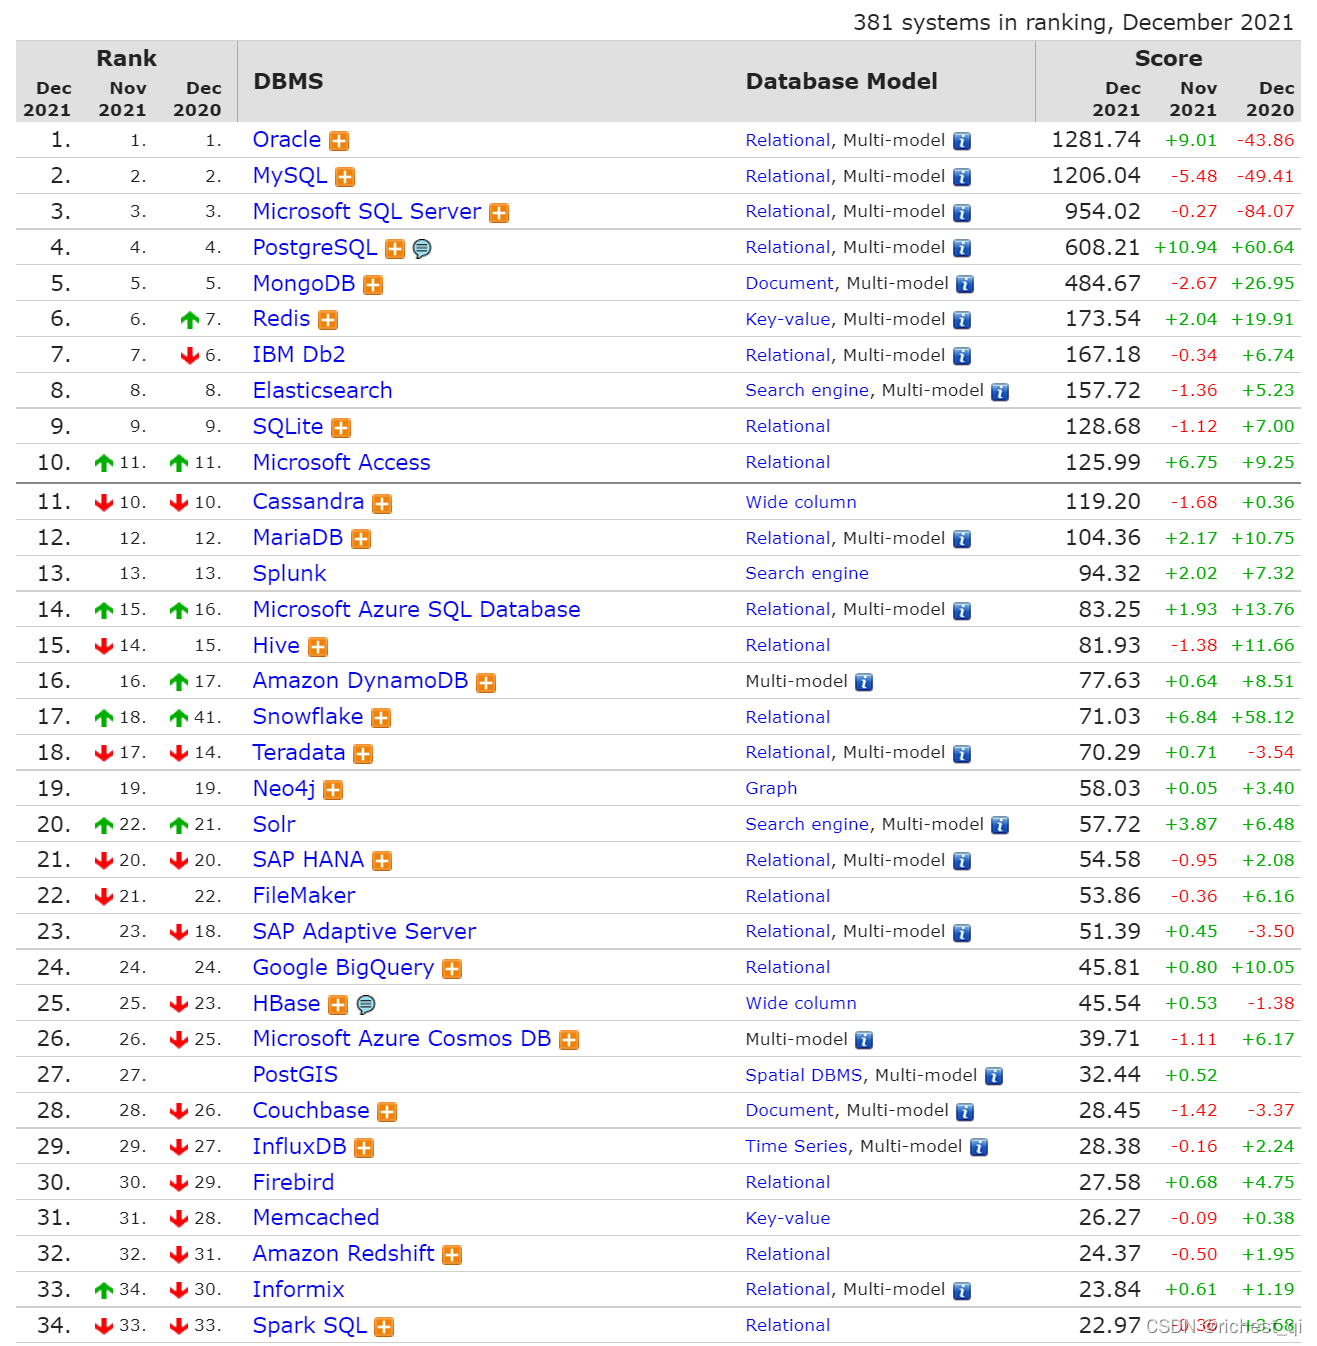The height and width of the screenshot is (1346, 1317).
Task: Click the plus icon next to Snowflake
Action: 381,718
